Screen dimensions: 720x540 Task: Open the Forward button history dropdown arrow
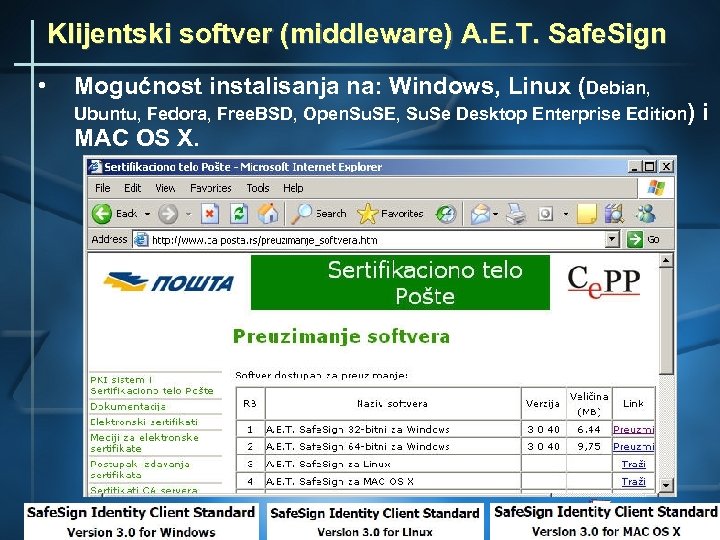(x=188, y=214)
